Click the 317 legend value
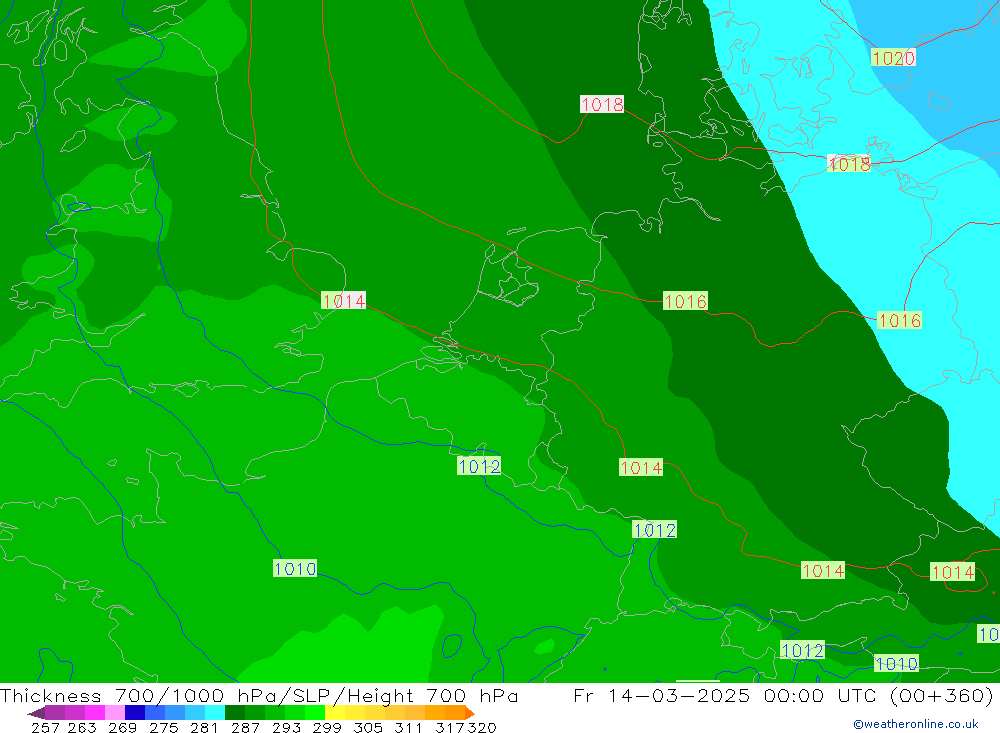The width and height of the screenshot is (1000, 733). point(449,727)
